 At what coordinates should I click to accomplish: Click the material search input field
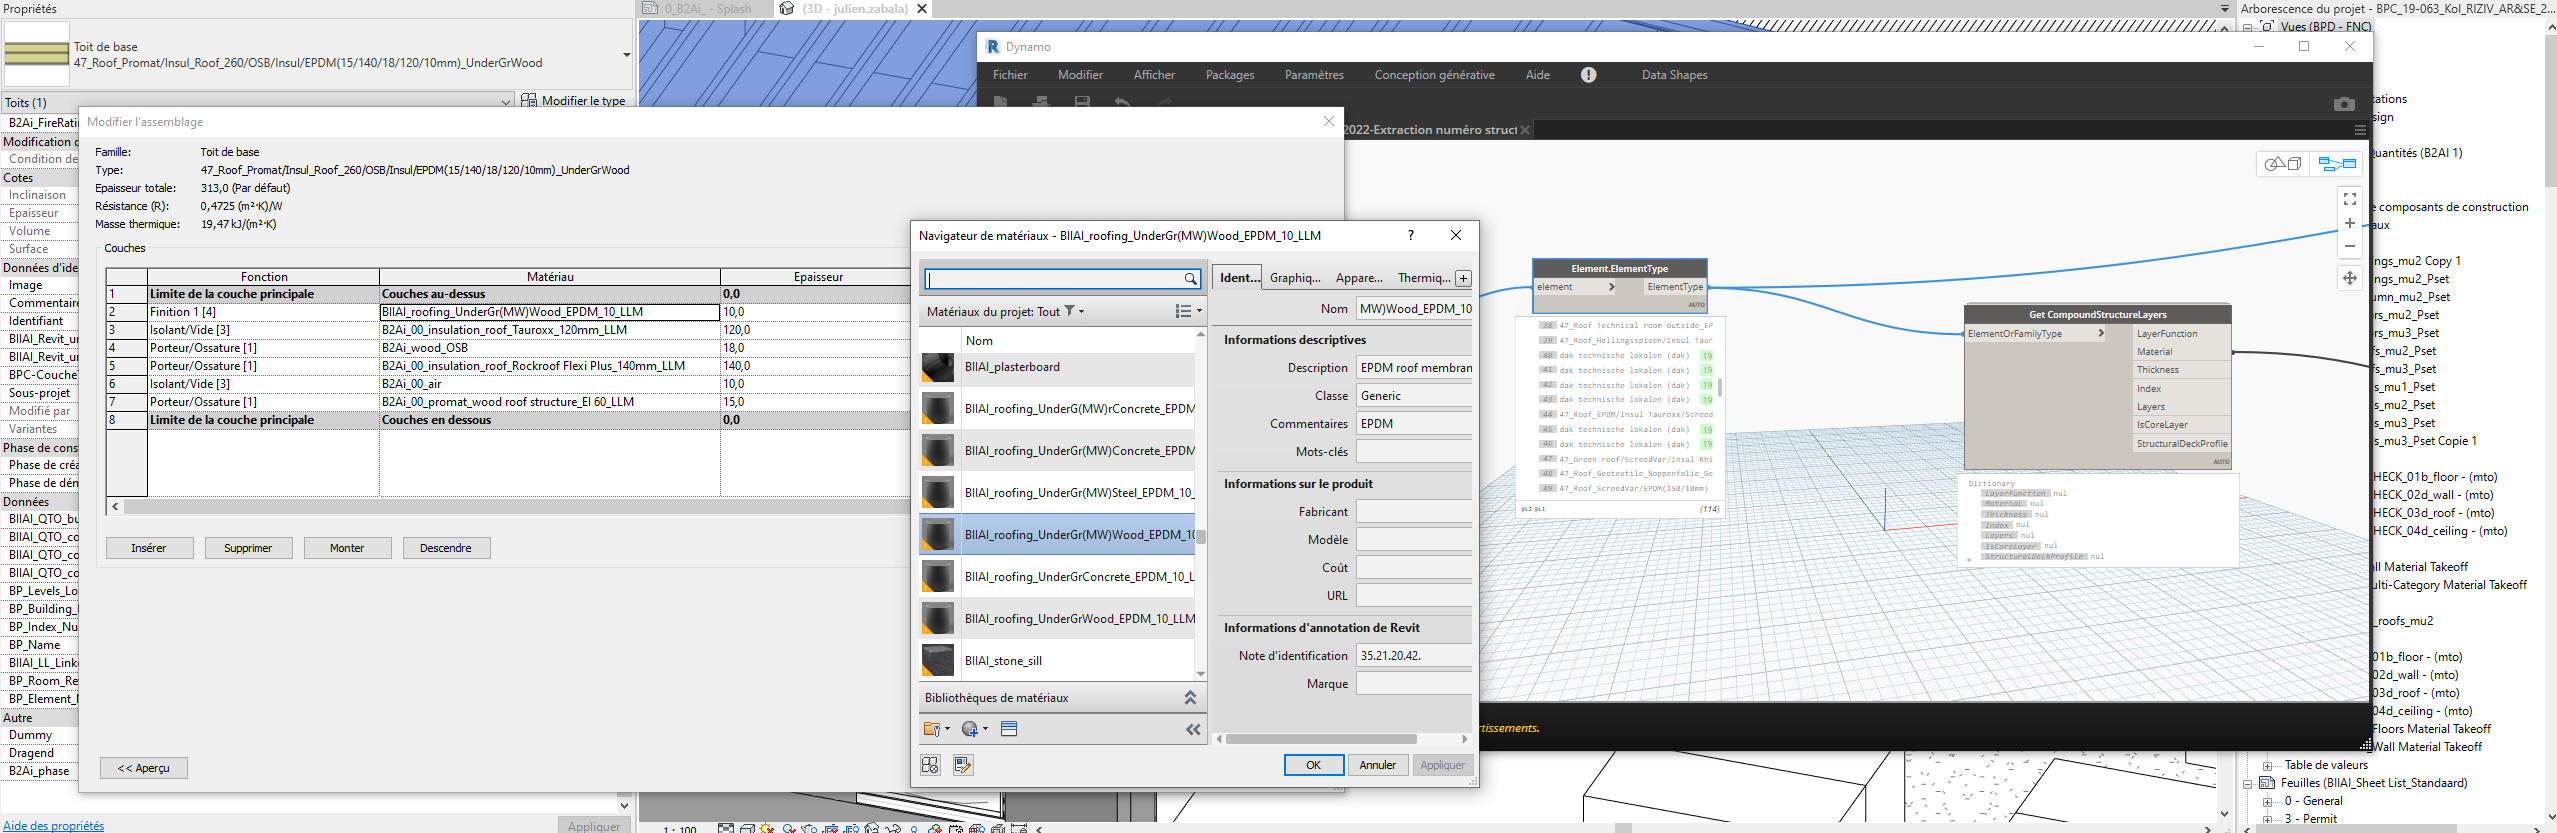1054,279
